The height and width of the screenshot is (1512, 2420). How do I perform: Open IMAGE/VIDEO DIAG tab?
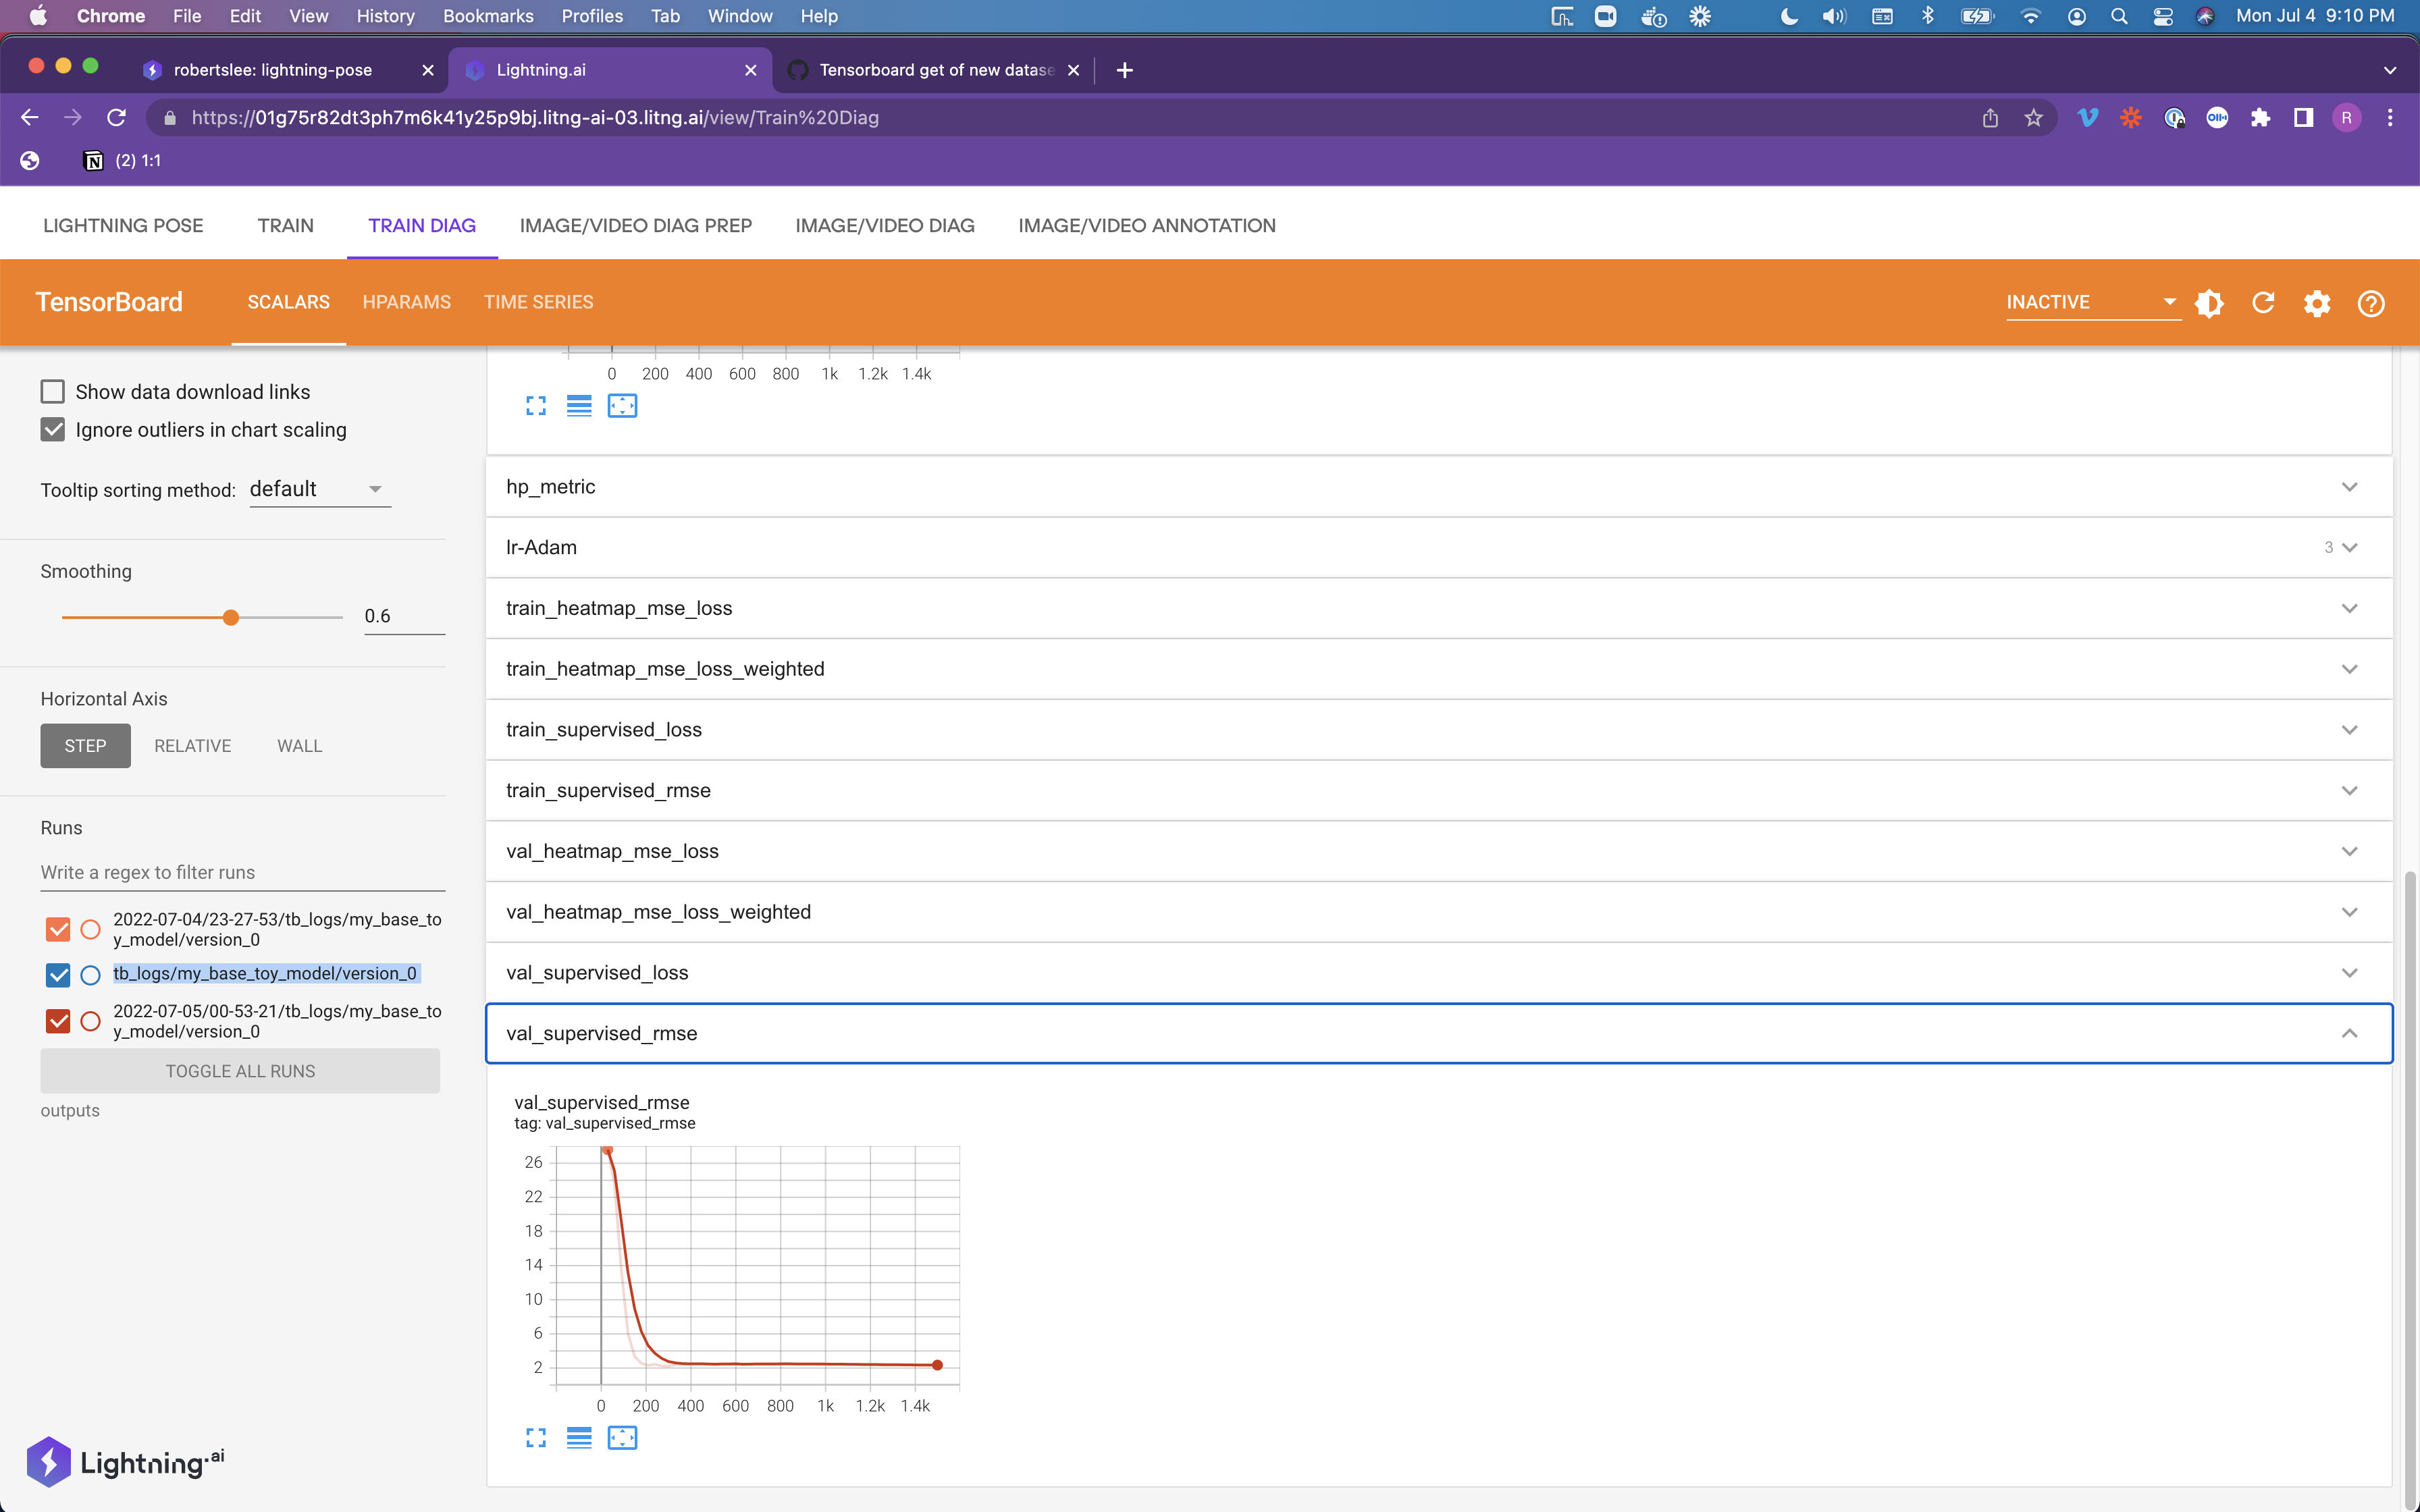885,226
